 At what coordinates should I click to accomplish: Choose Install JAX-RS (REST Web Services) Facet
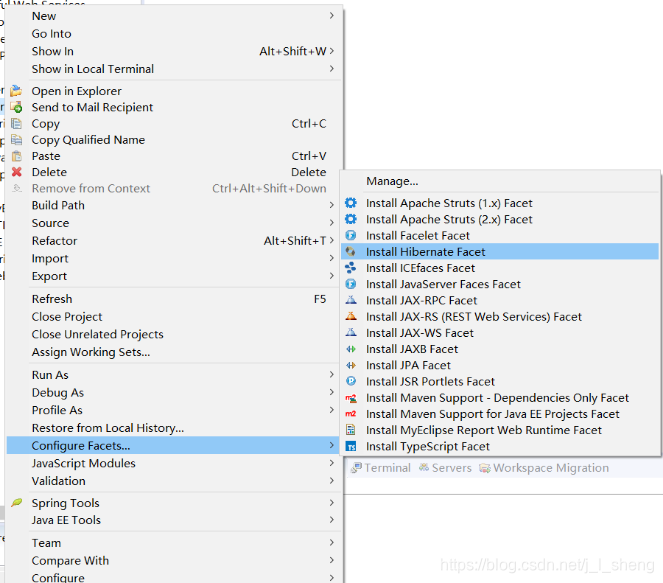500,316
